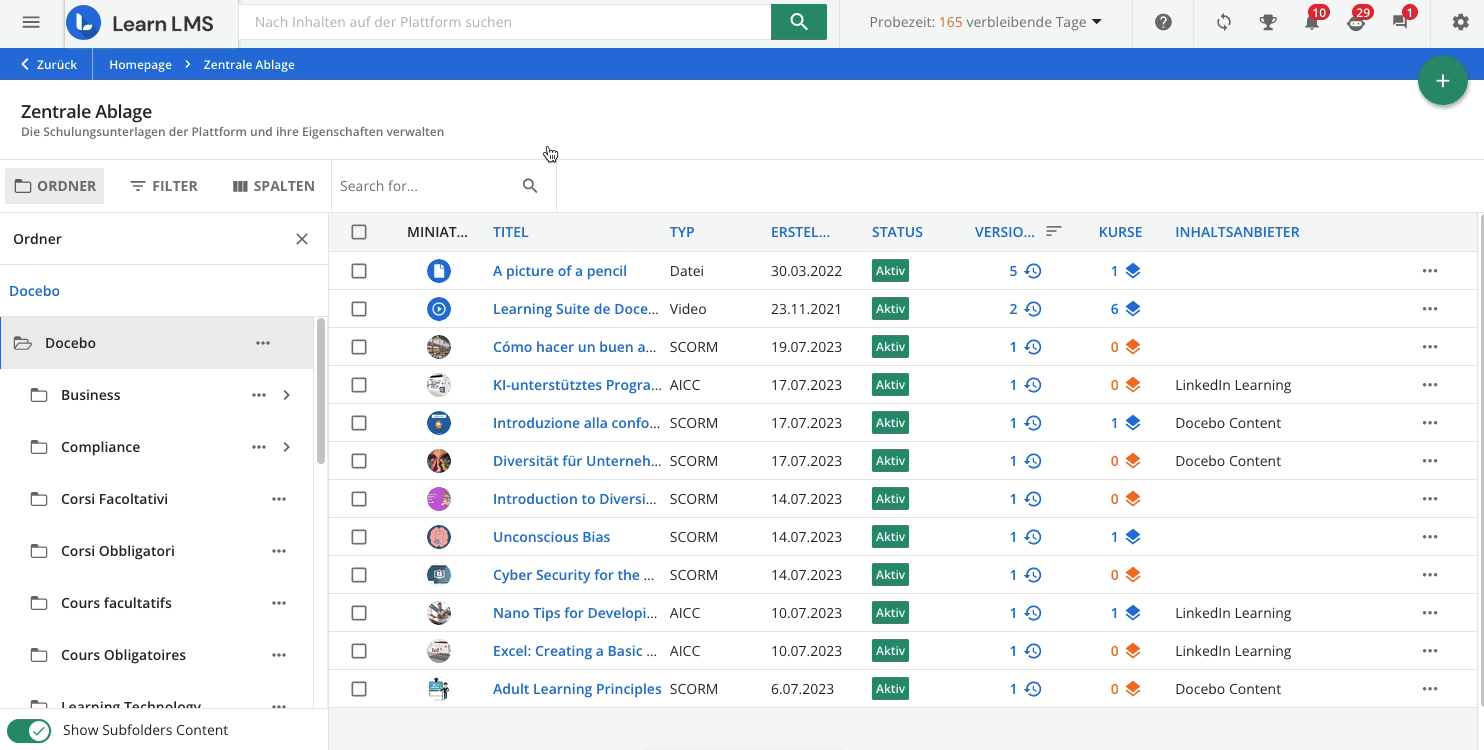Open the help question mark icon

[x=1163, y=22]
